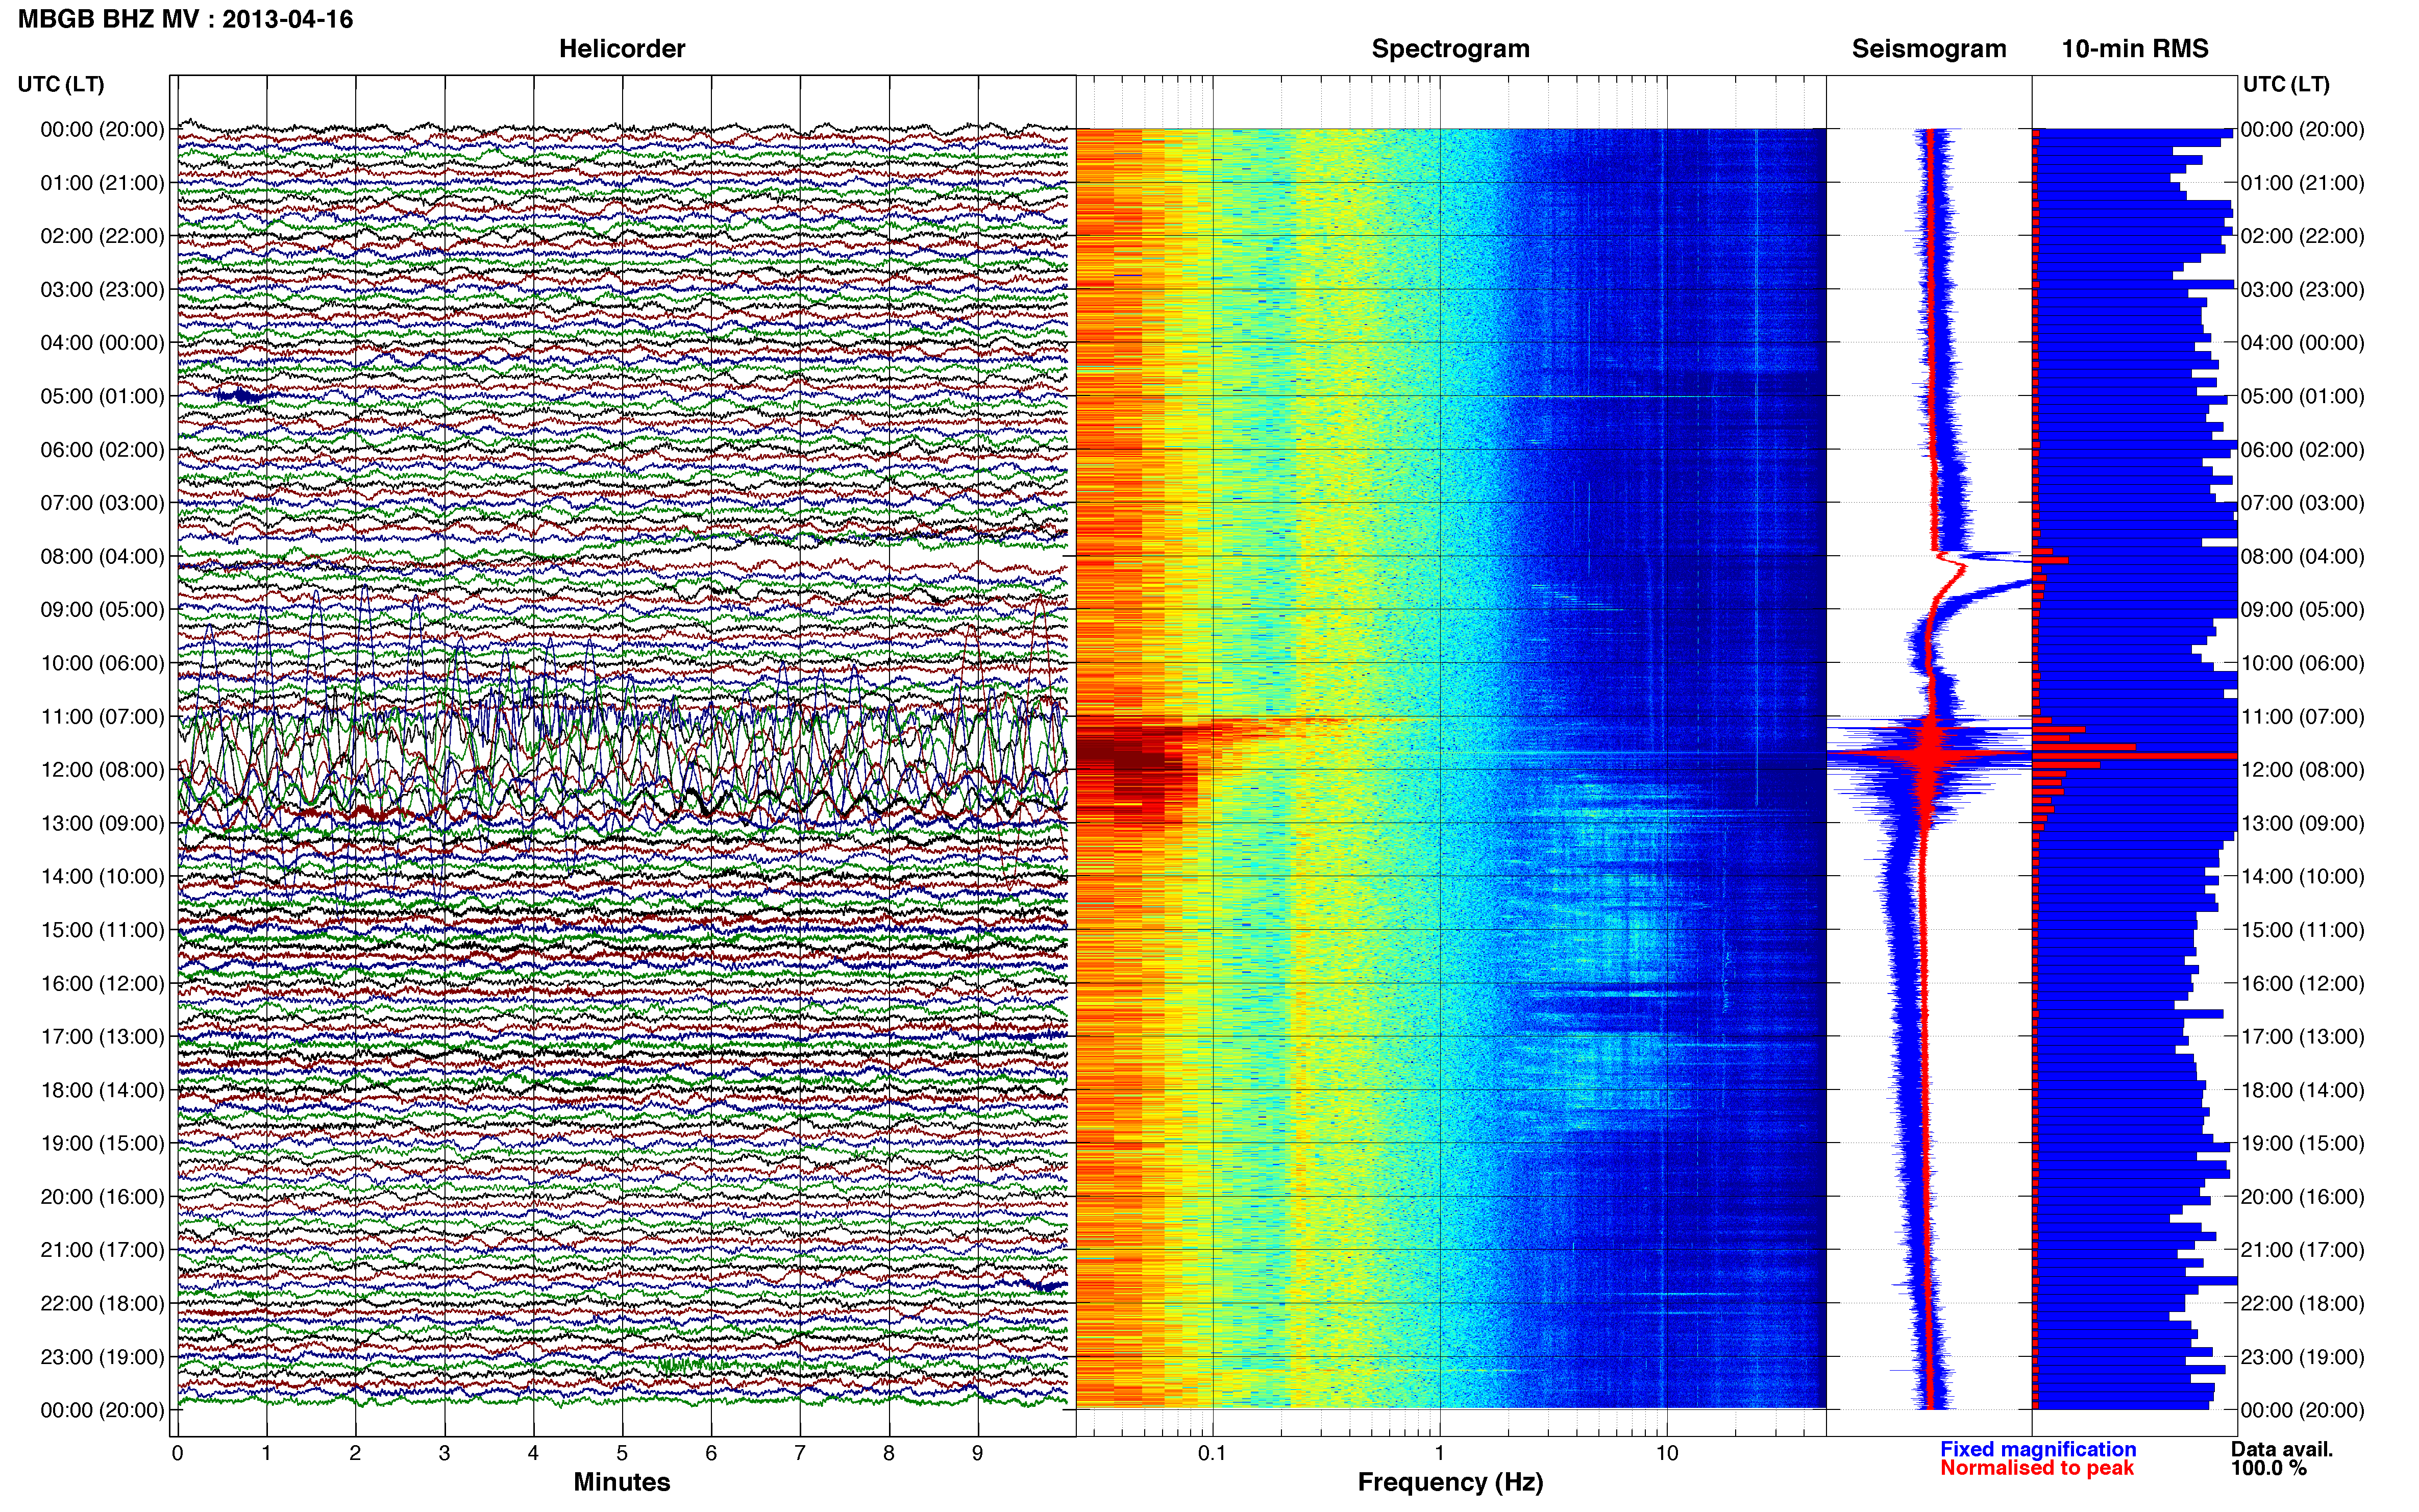Click tick 5 on the Minutes axis
2419x1512 pixels.
622,1454
